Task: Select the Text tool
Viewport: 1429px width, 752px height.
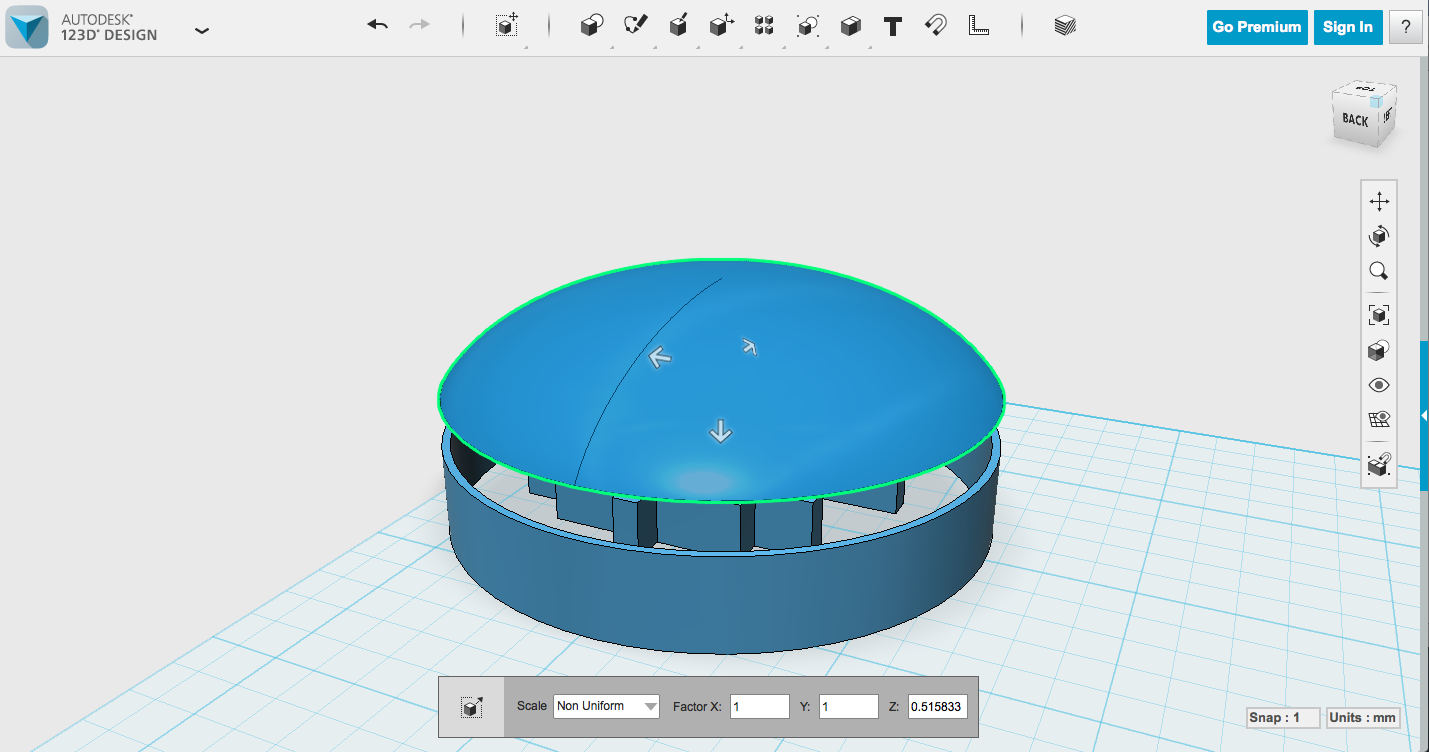Action: [893, 27]
